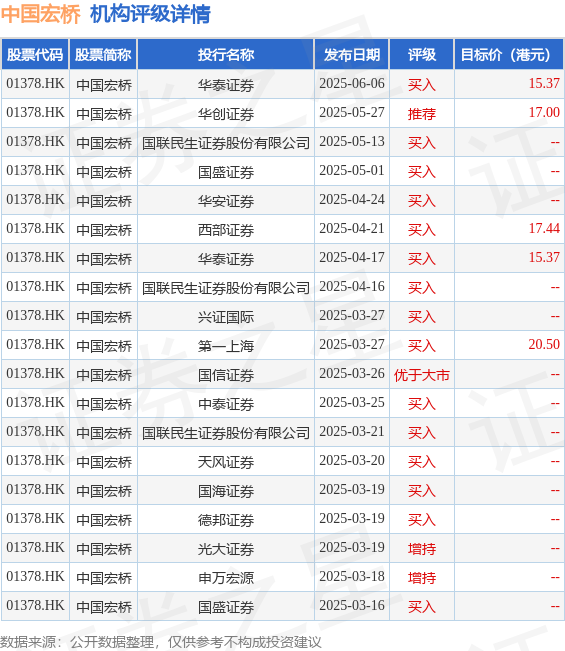Click the 投行名称 column header
This screenshot has width=565, height=651.
tap(225, 54)
